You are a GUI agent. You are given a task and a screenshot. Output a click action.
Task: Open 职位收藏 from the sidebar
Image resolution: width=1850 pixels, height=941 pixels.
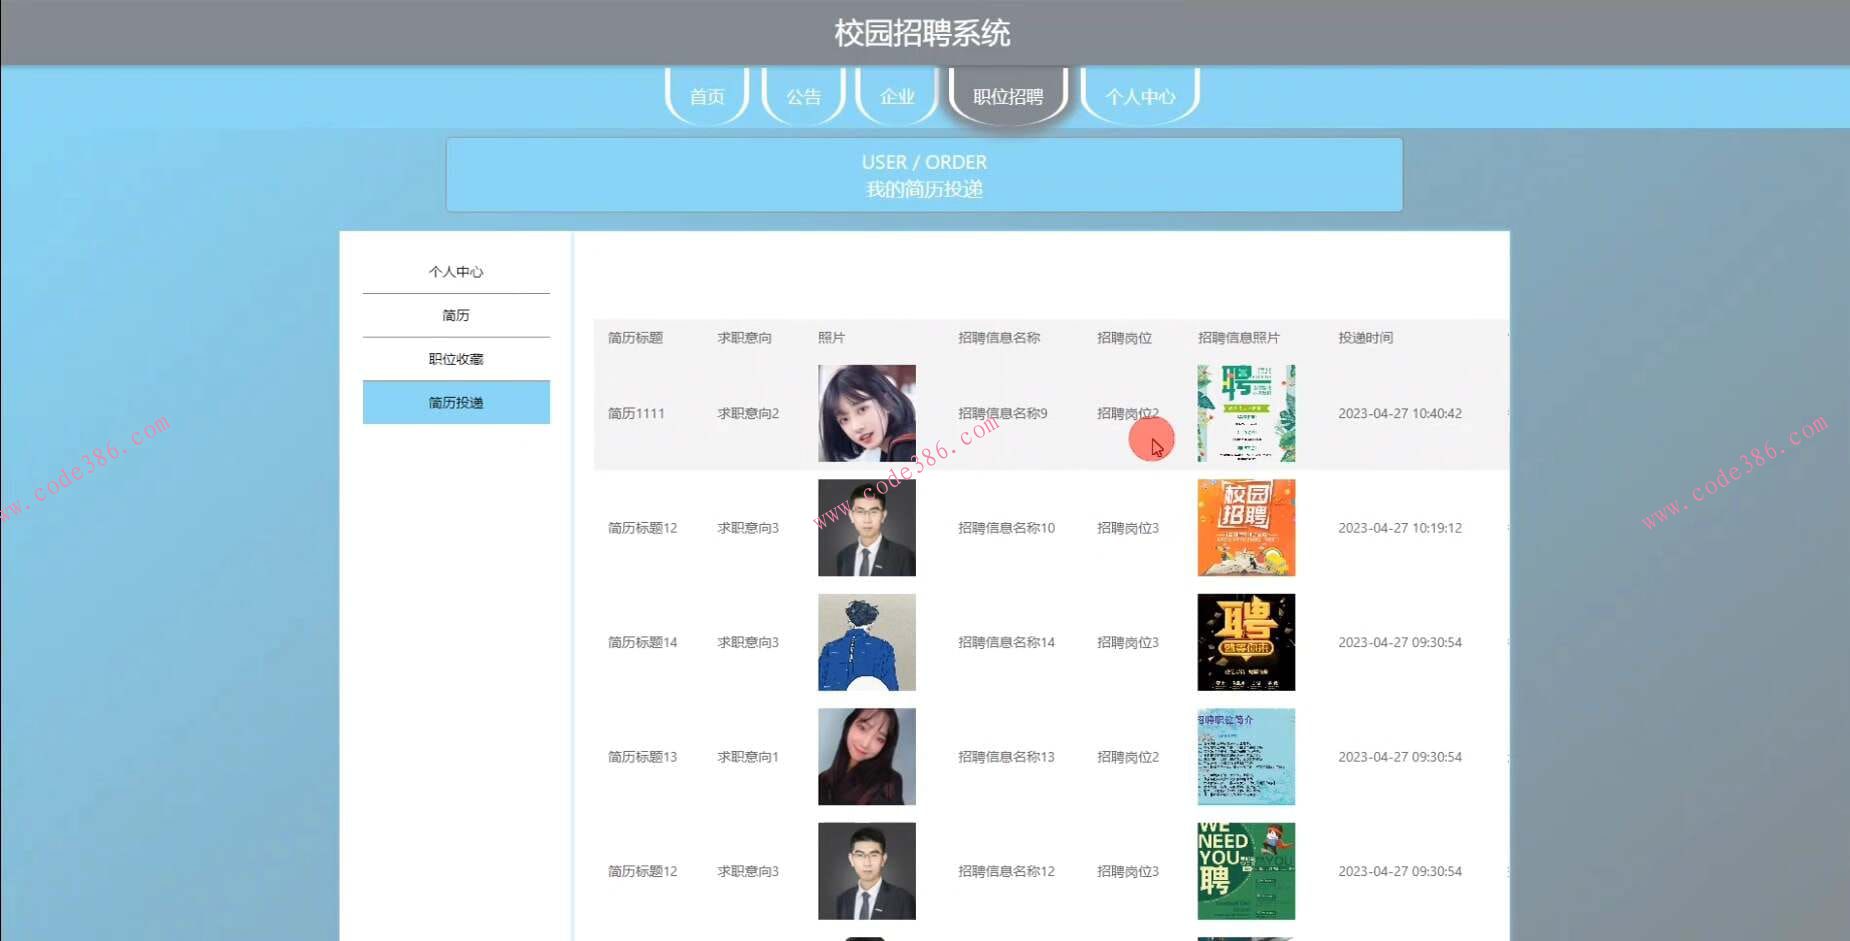pos(456,358)
